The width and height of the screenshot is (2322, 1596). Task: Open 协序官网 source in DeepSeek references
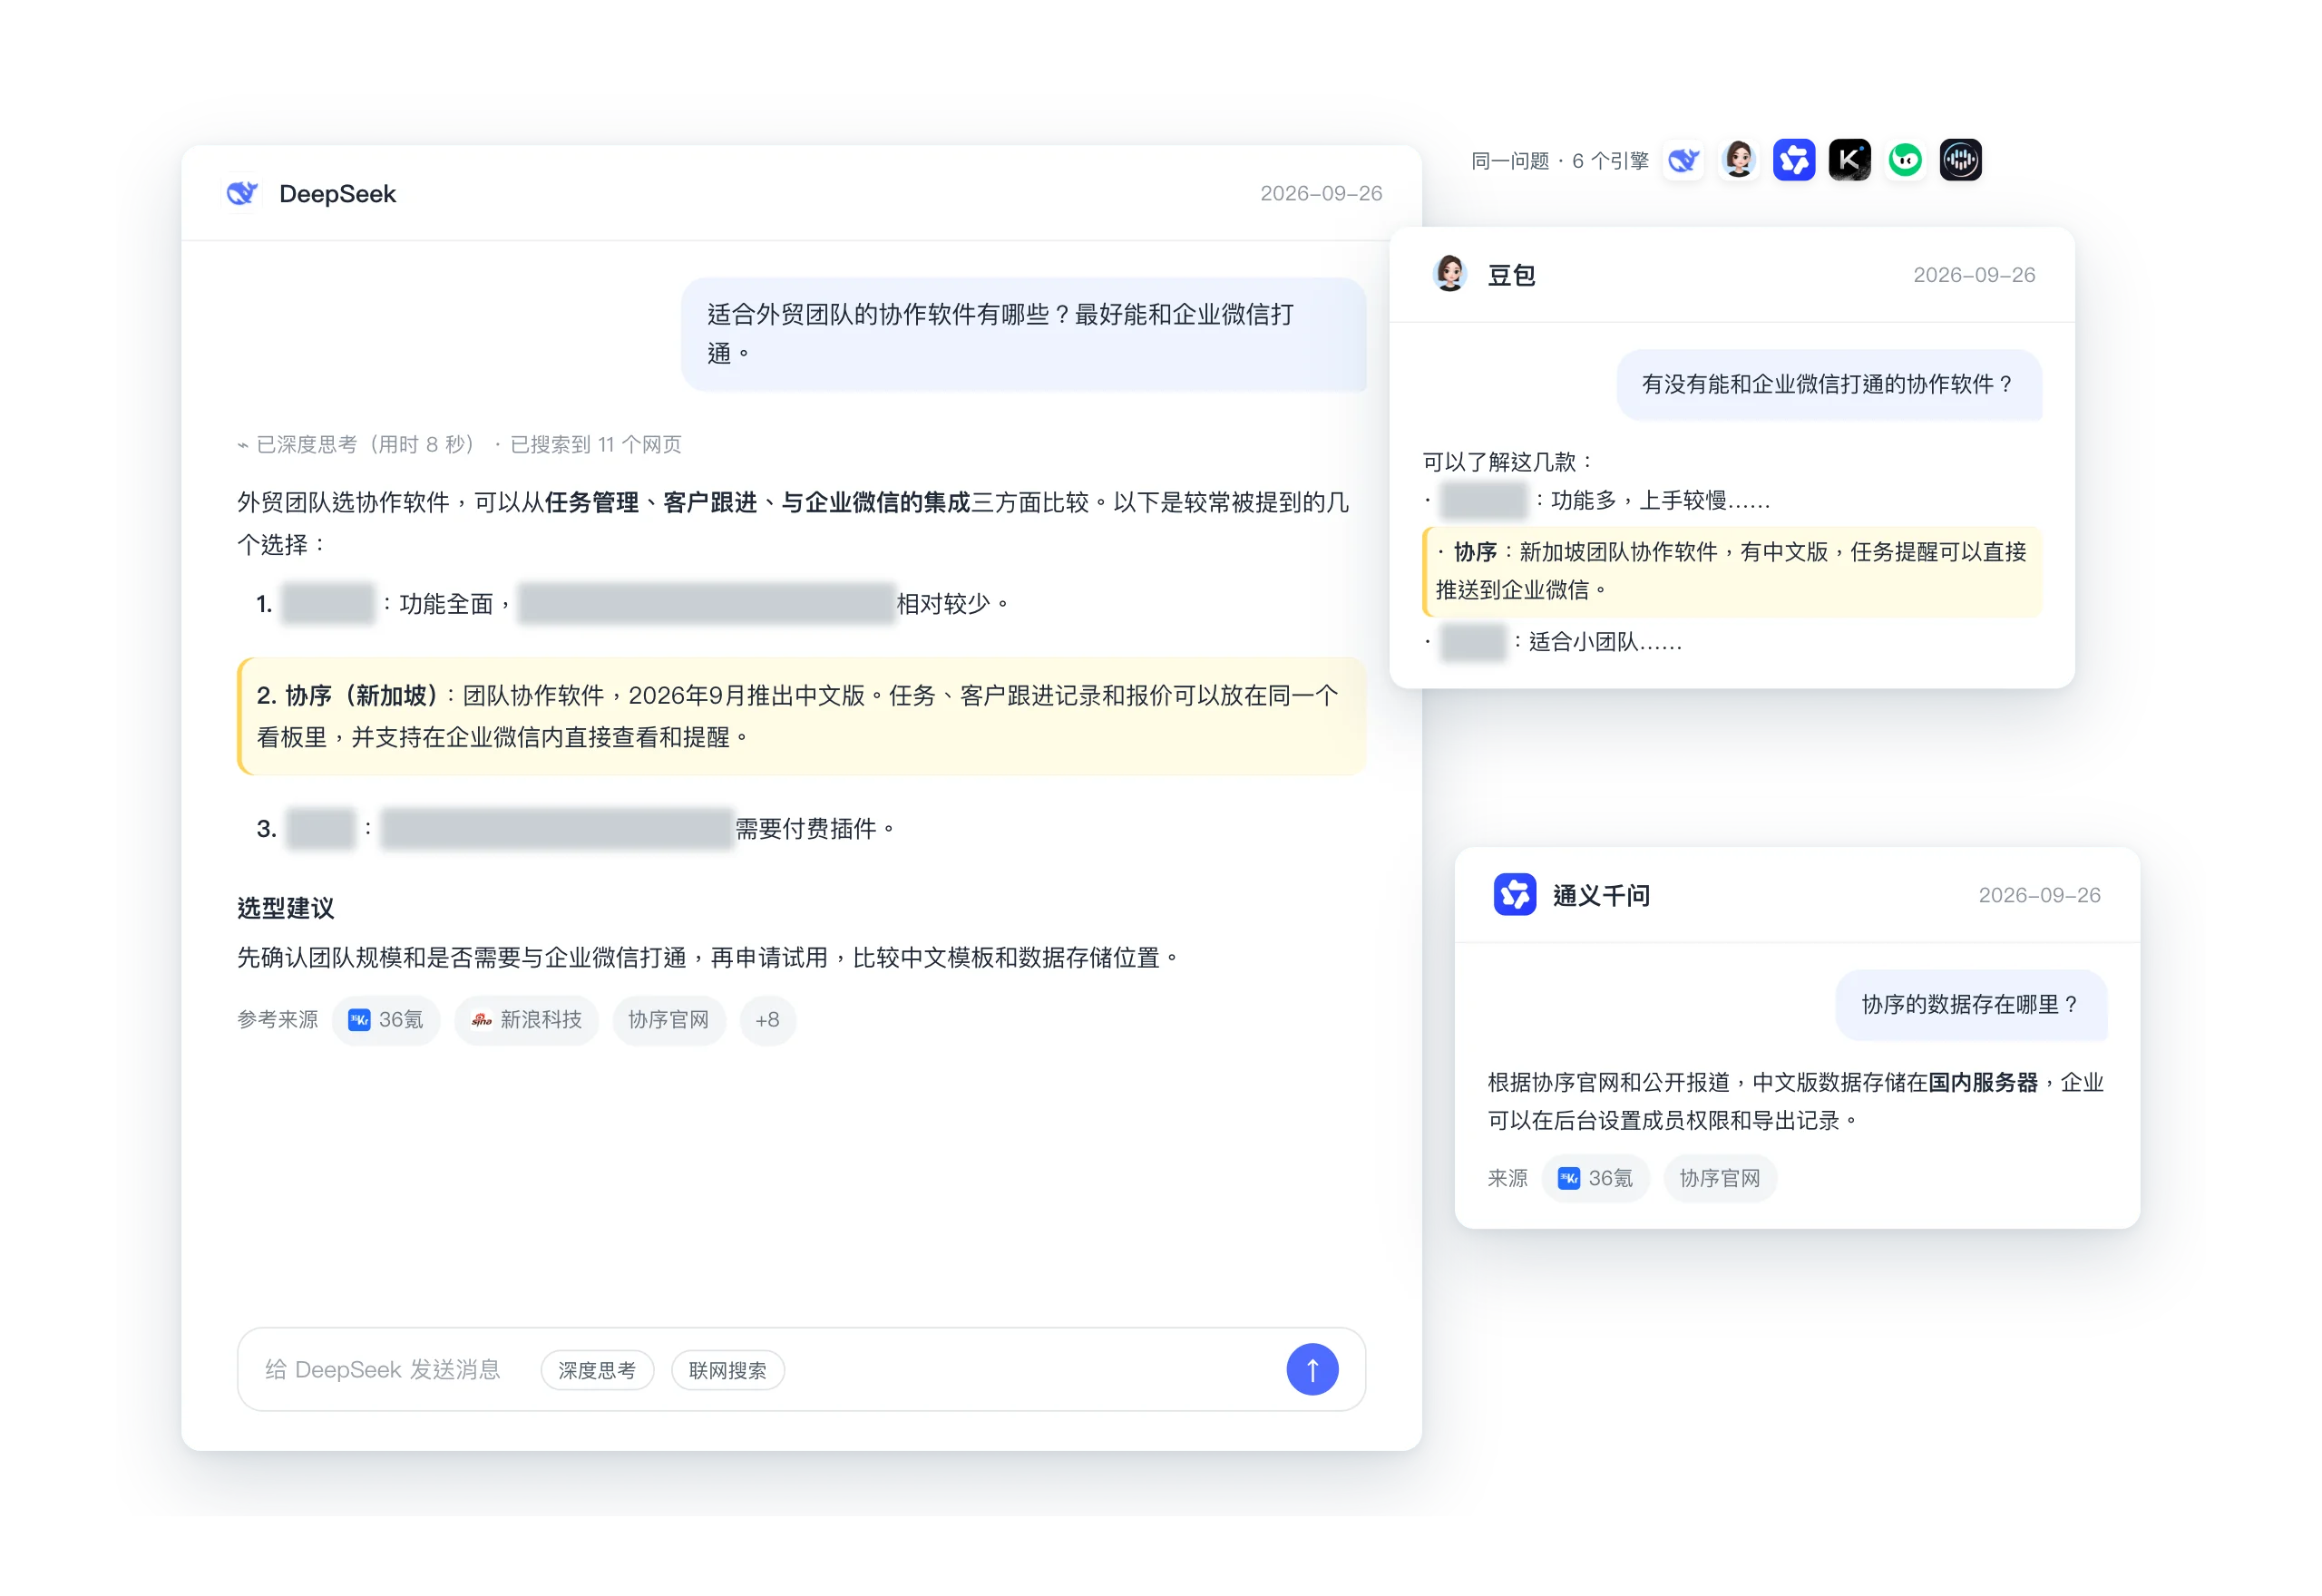point(669,1020)
